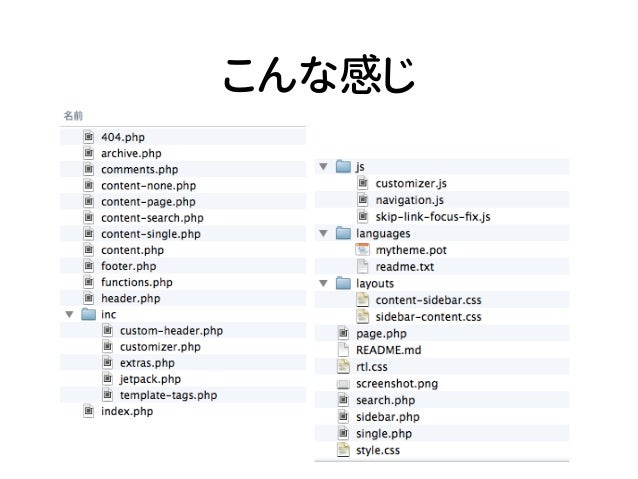Click the footer.php file icon
This screenshot has width=638, height=479.
(88, 266)
